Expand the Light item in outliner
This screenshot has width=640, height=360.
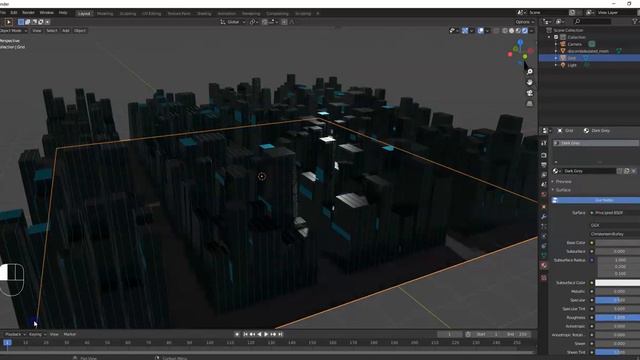556,65
